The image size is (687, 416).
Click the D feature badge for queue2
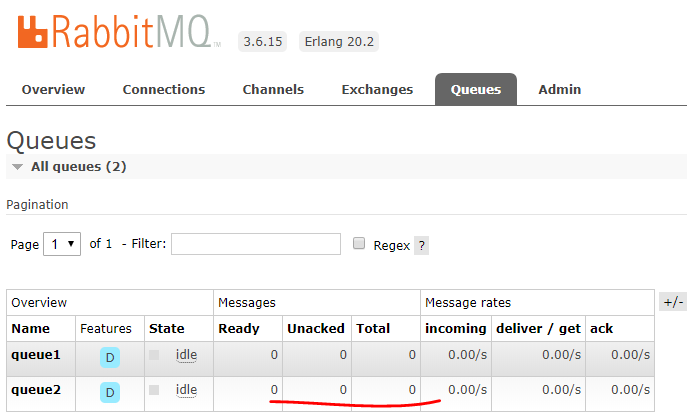tap(110, 392)
